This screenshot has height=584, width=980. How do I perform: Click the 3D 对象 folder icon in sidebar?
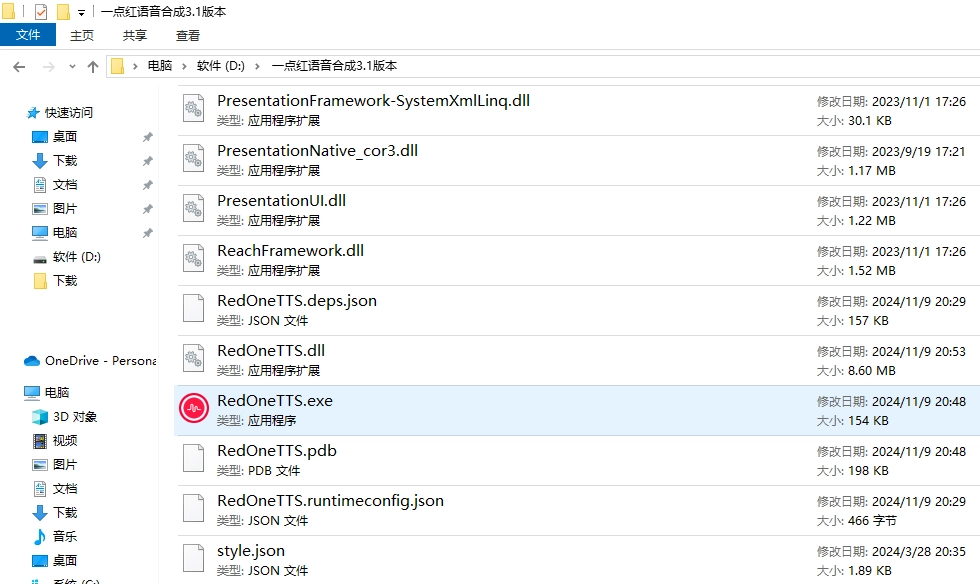click(40, 417)
